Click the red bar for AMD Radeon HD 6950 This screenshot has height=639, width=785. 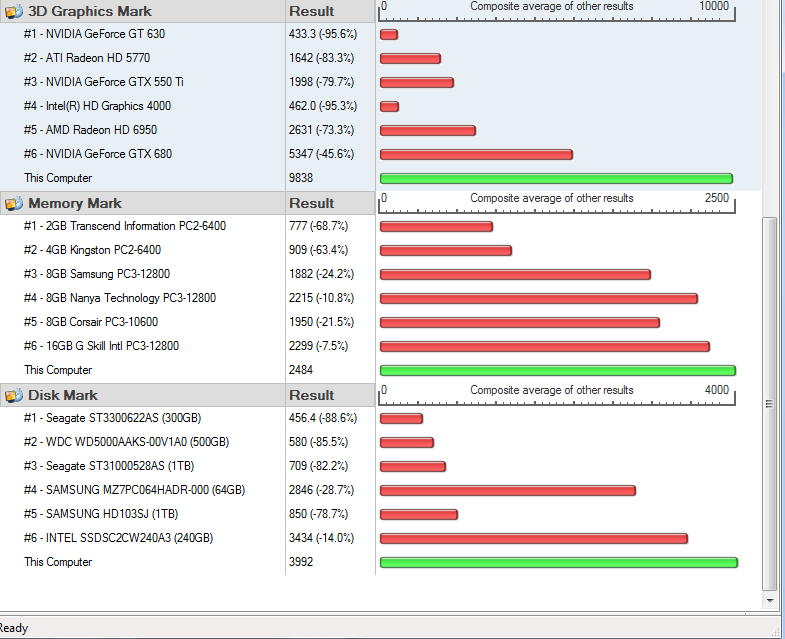click(x=428, y=131)
